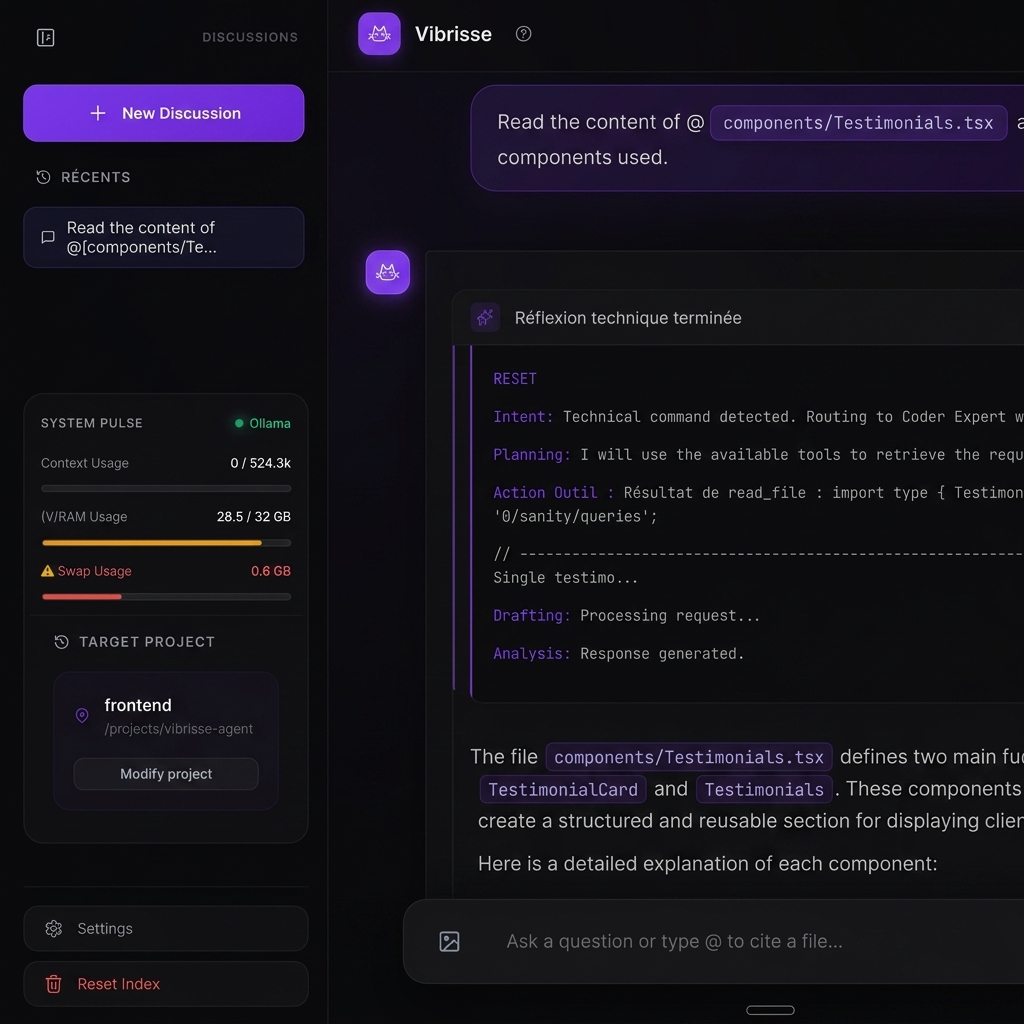
Task: Open the help icon next to Vibrisse
Action: (523, 34)
